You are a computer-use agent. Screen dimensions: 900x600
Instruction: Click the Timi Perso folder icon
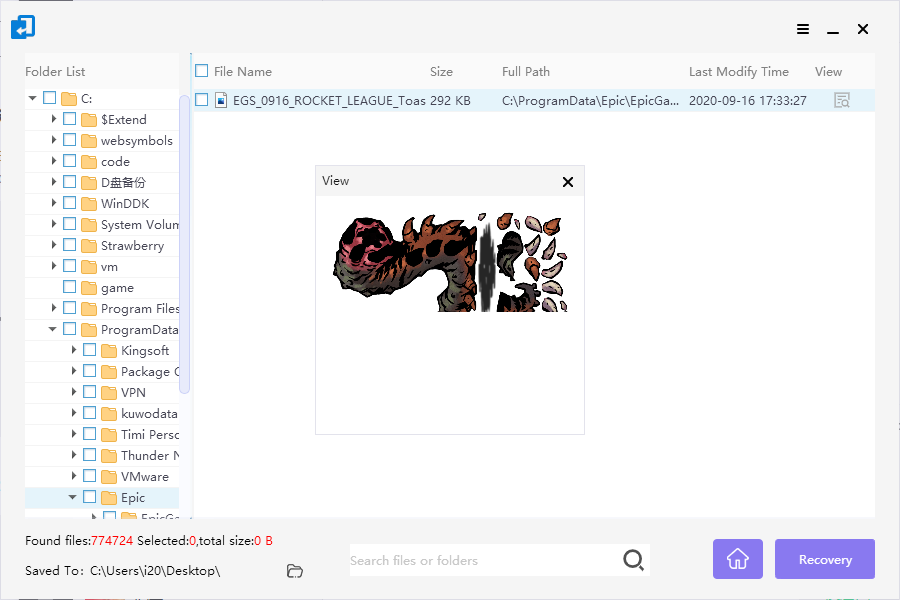point(109,435)
